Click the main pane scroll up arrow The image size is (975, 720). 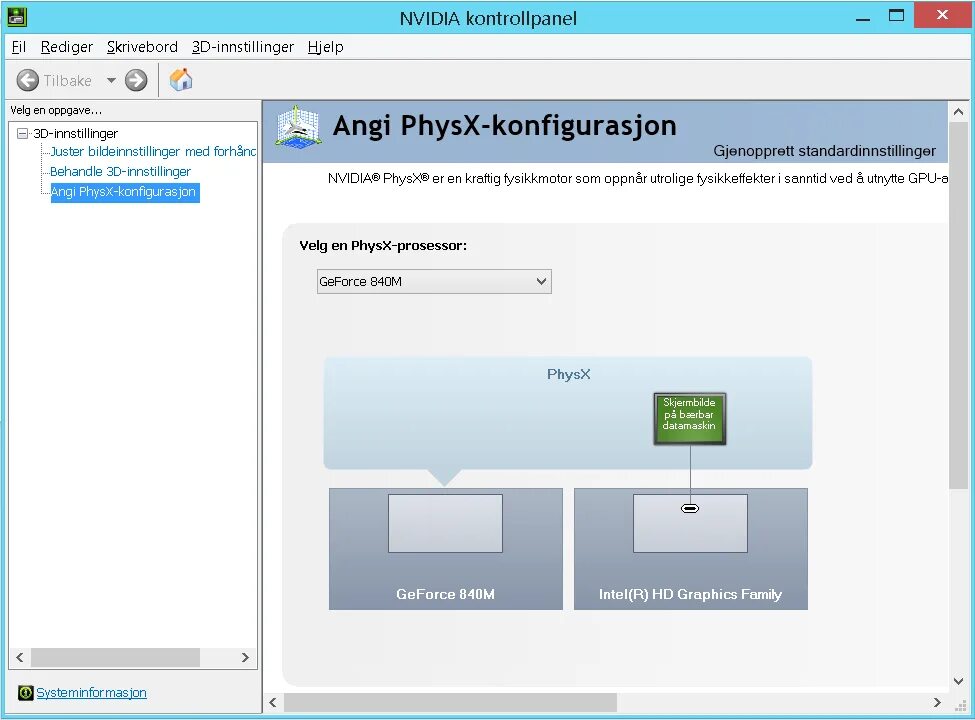958,112
